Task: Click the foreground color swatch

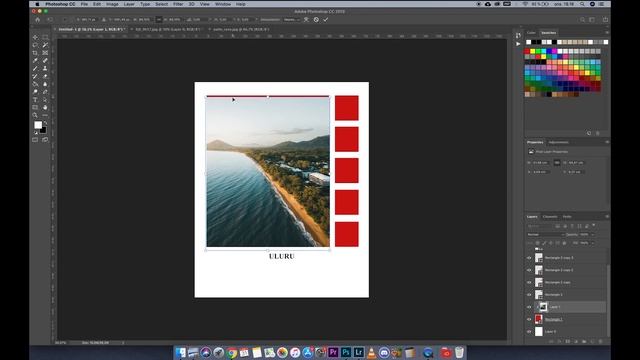Action: 38,125
